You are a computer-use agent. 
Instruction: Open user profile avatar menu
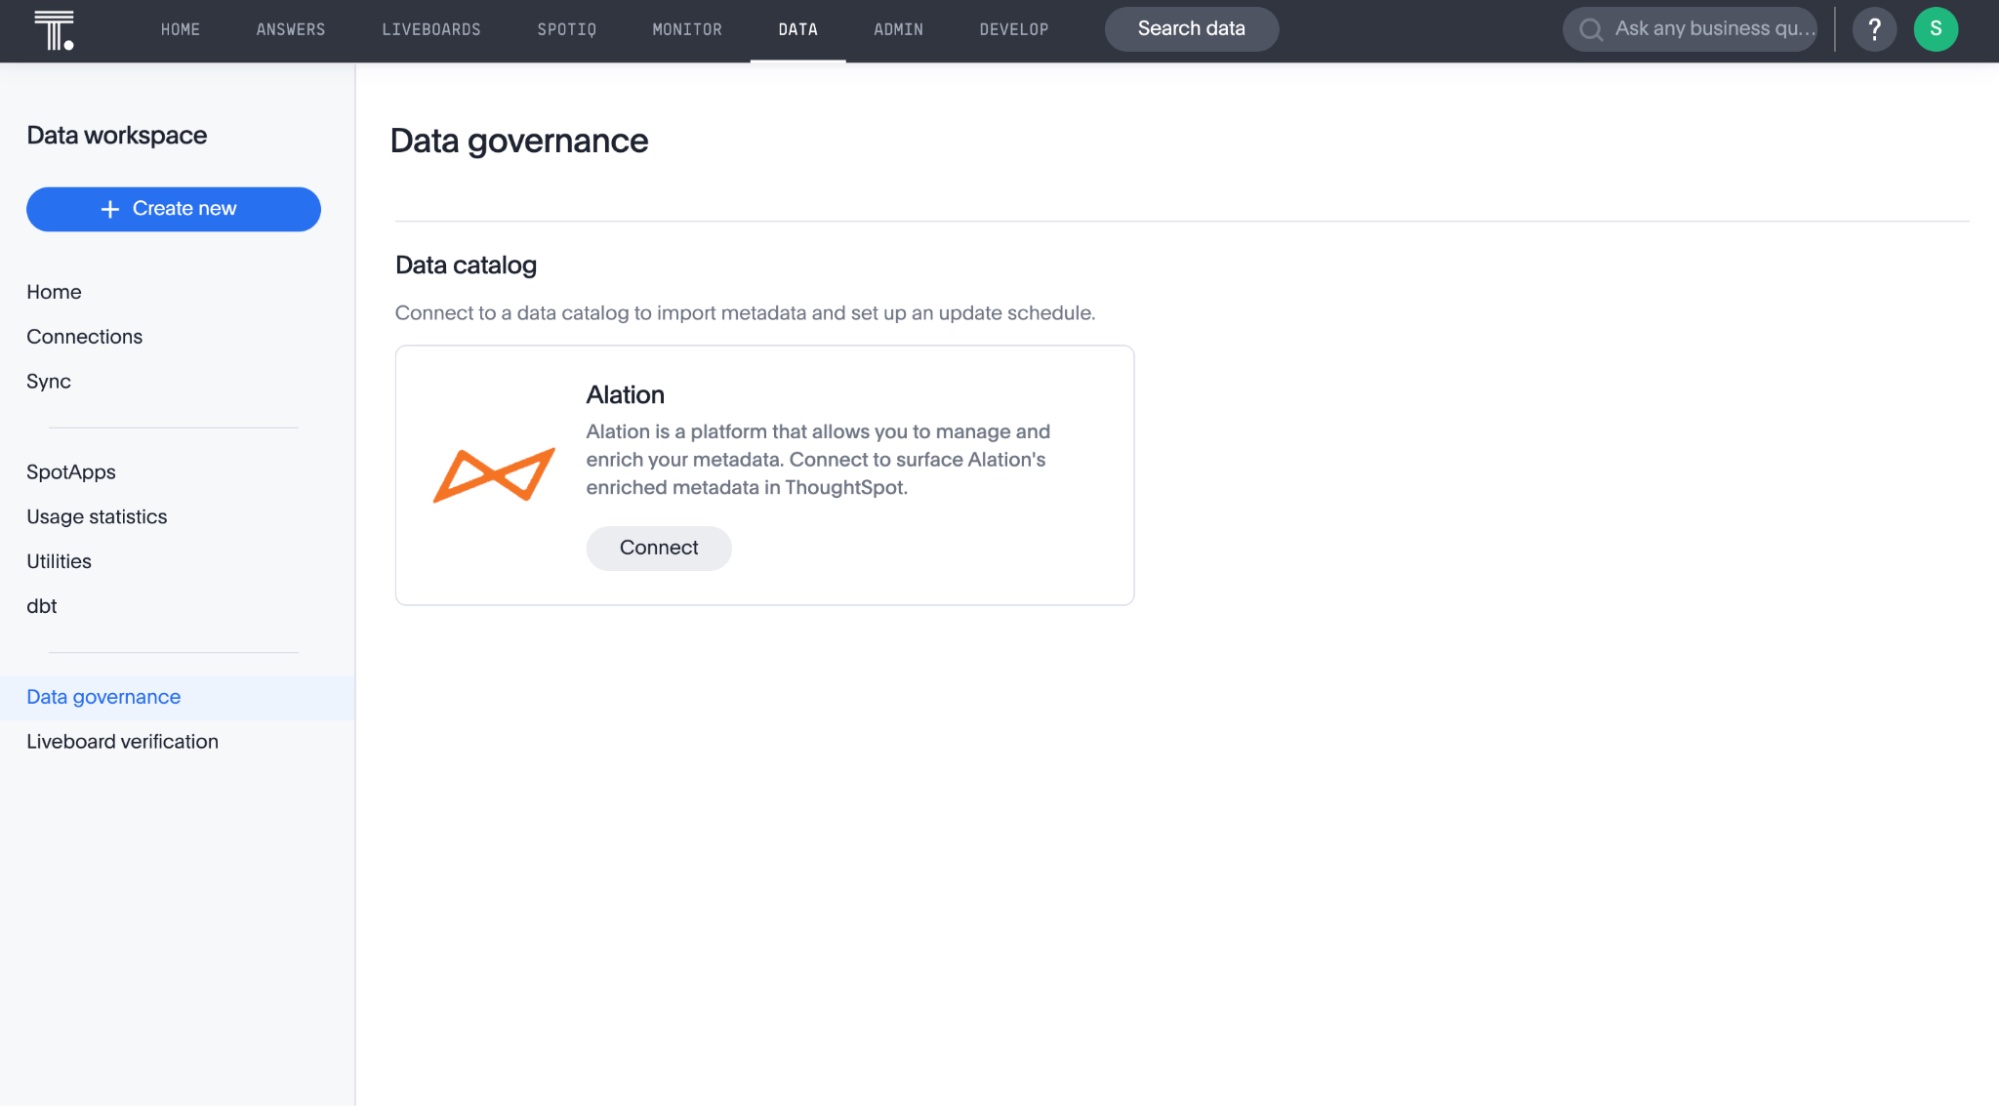[x=1935, y=29]
